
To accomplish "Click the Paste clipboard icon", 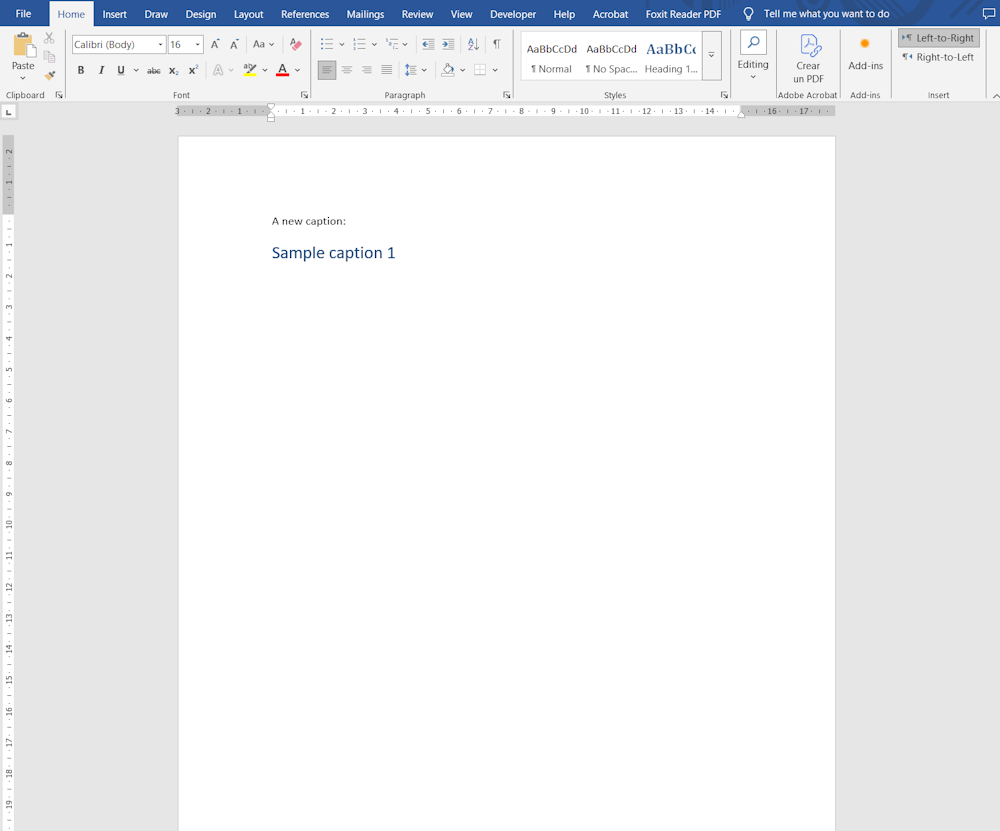I will 24,45.
